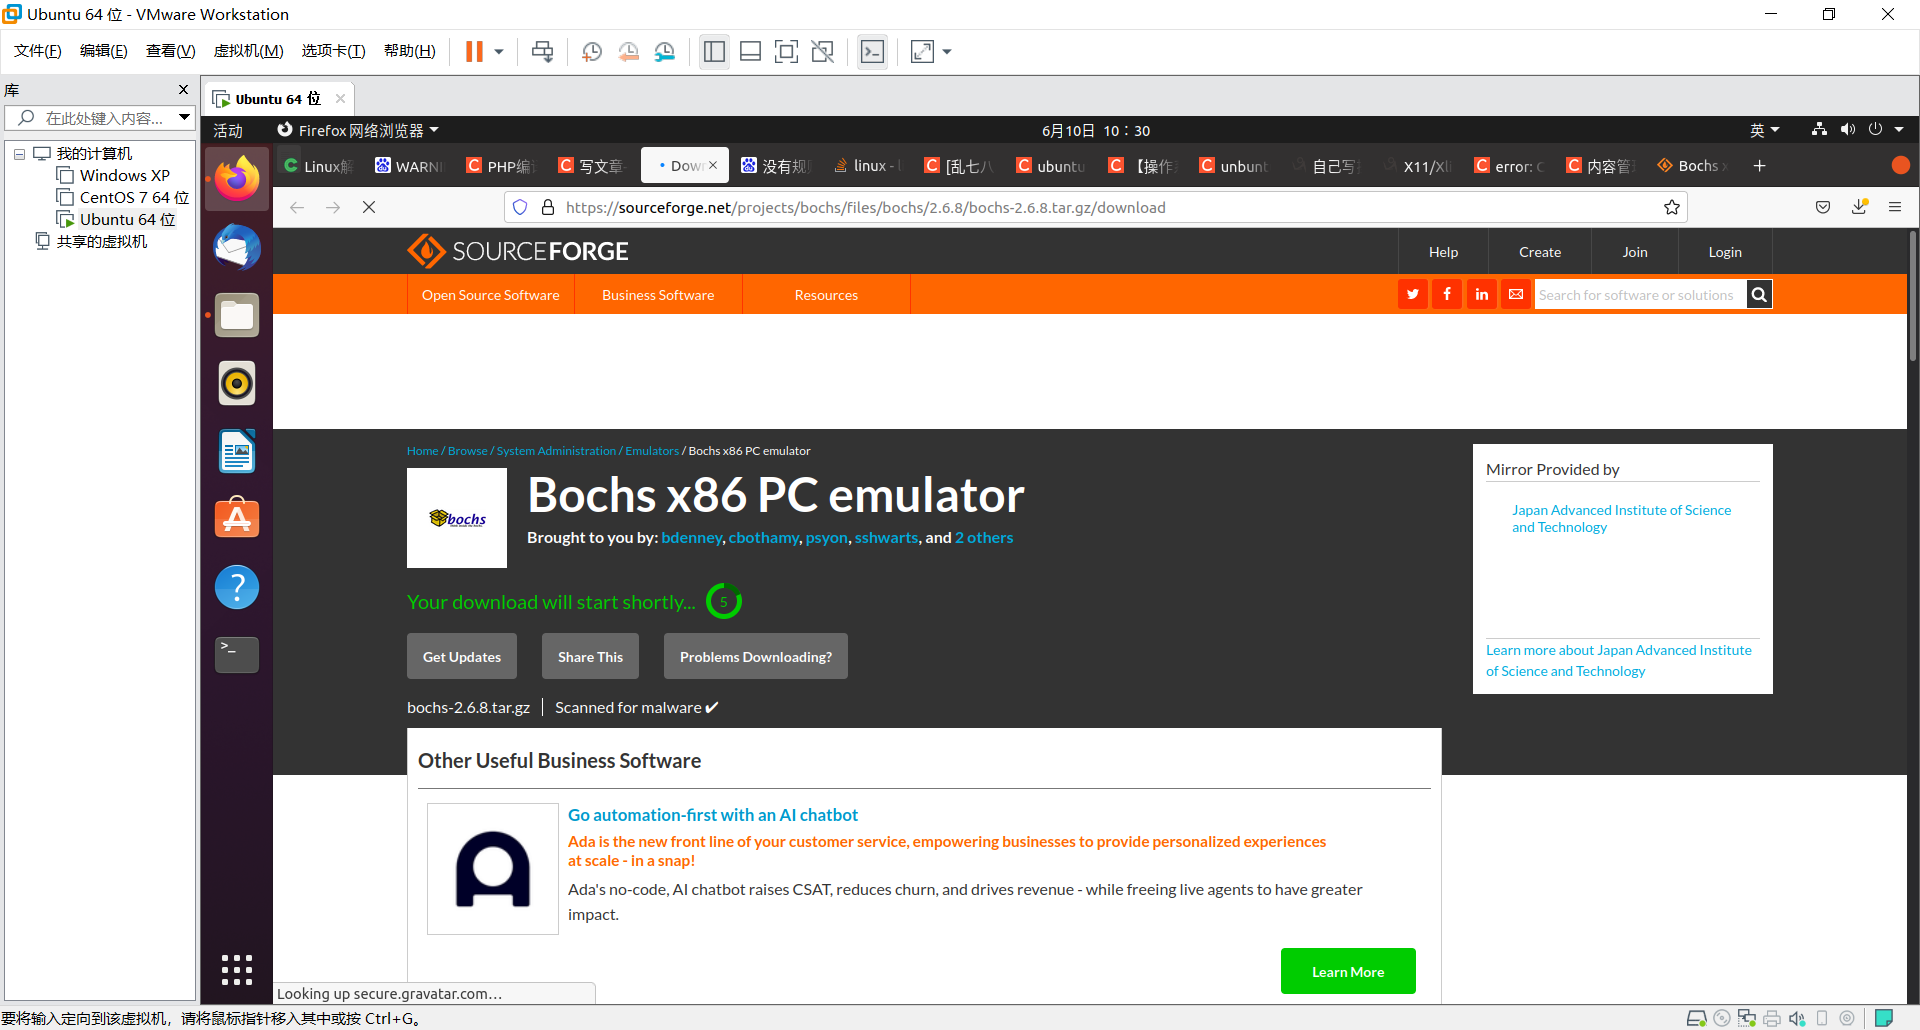Open the 文件(F) menu
Image resolution: width=1920 pixels, height=1030 pixels.
click(x=38, y=51)
